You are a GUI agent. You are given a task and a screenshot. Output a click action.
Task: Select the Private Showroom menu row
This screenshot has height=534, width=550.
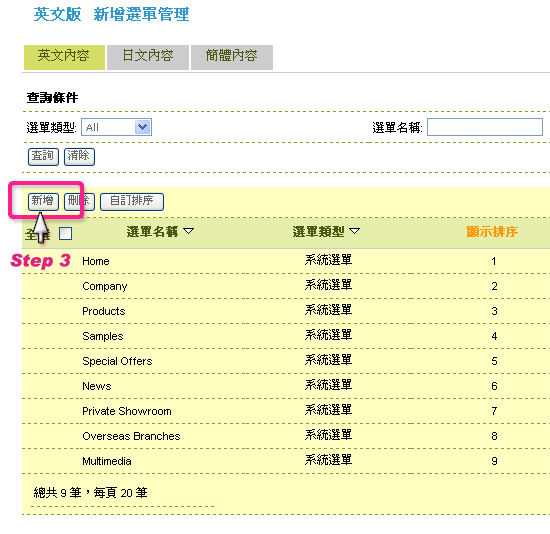point(286,411)
